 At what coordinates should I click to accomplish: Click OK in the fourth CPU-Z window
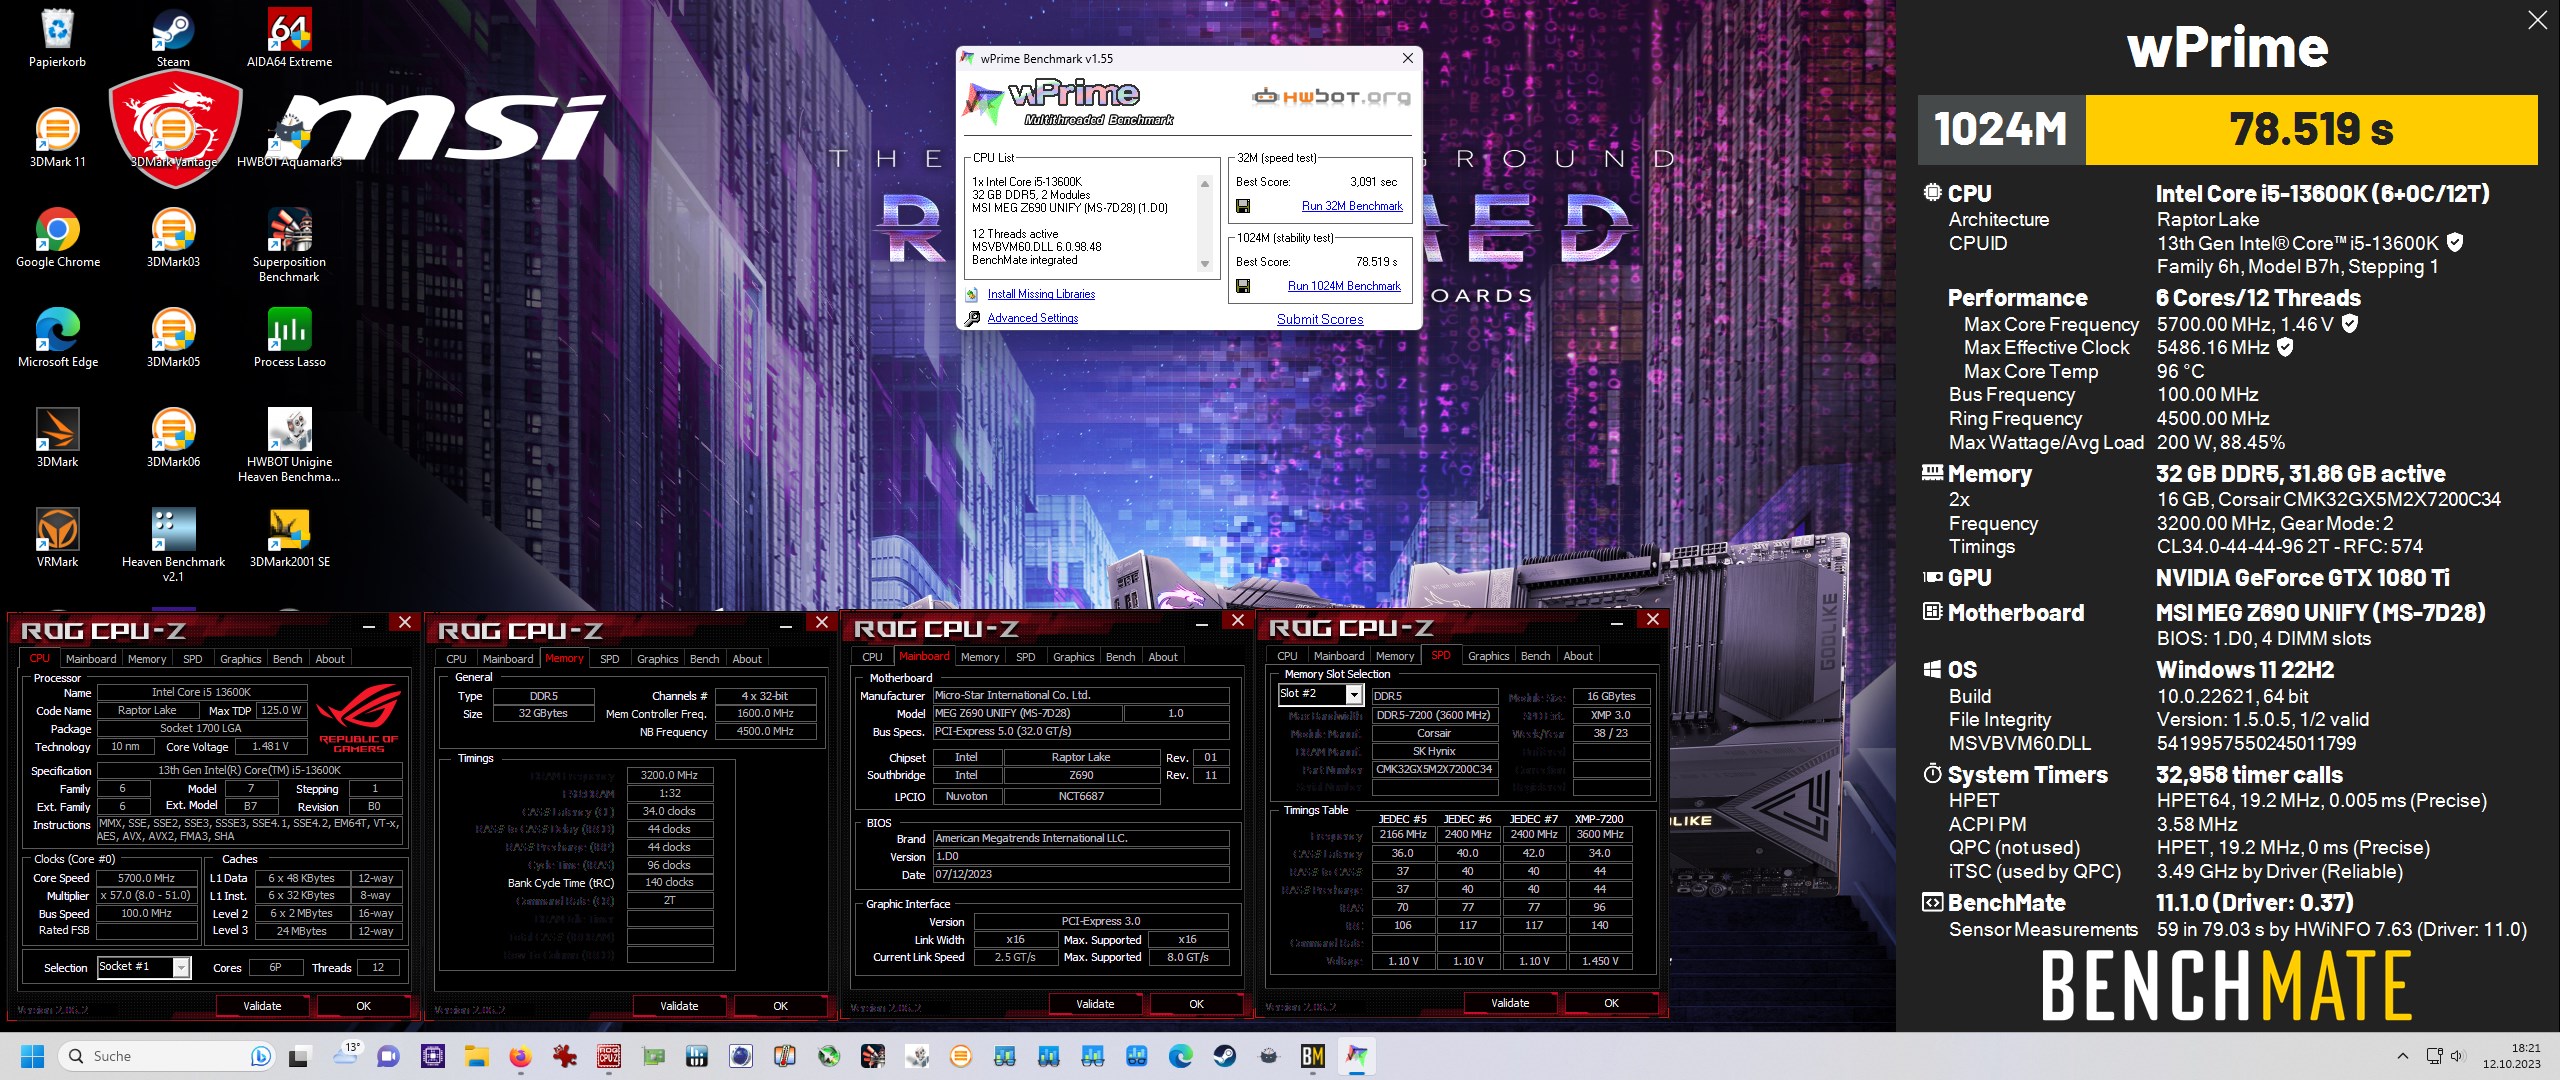point(1611,1003)
